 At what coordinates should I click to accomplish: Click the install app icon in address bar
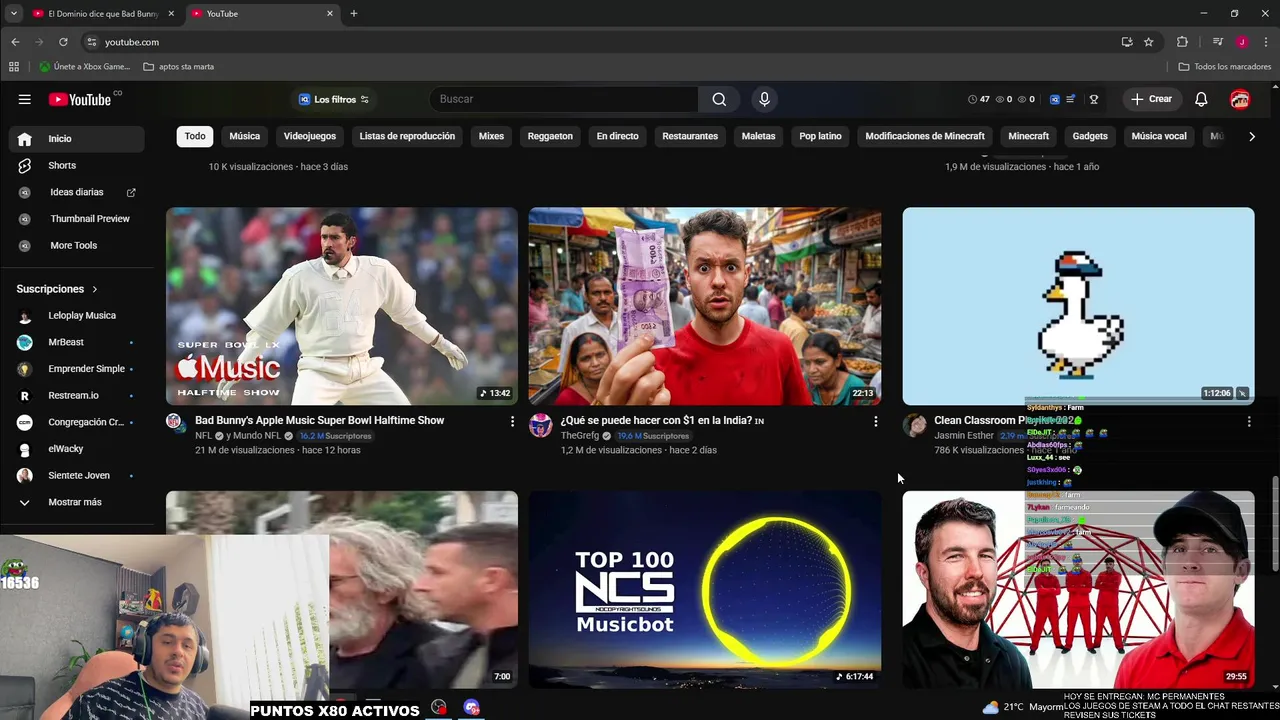click(x=1127, y=42)
